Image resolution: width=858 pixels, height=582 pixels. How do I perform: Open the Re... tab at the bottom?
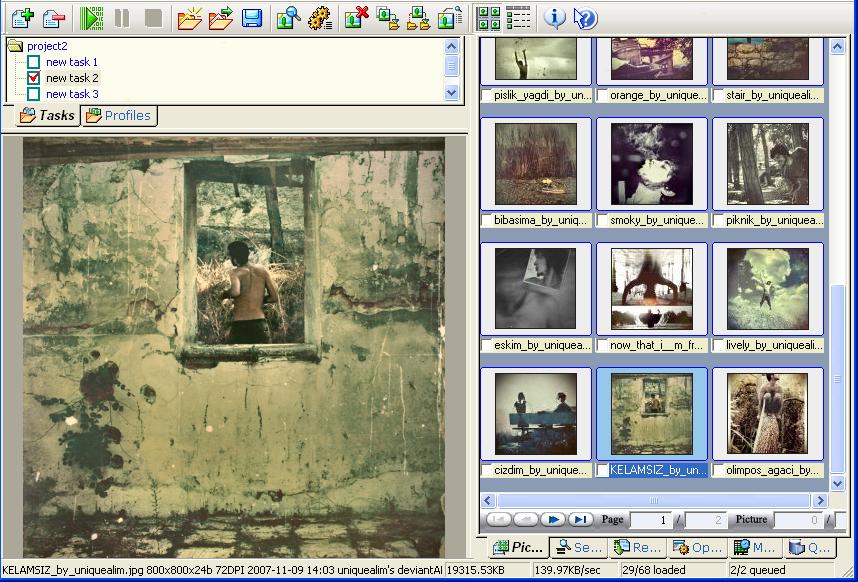point(638,547)
